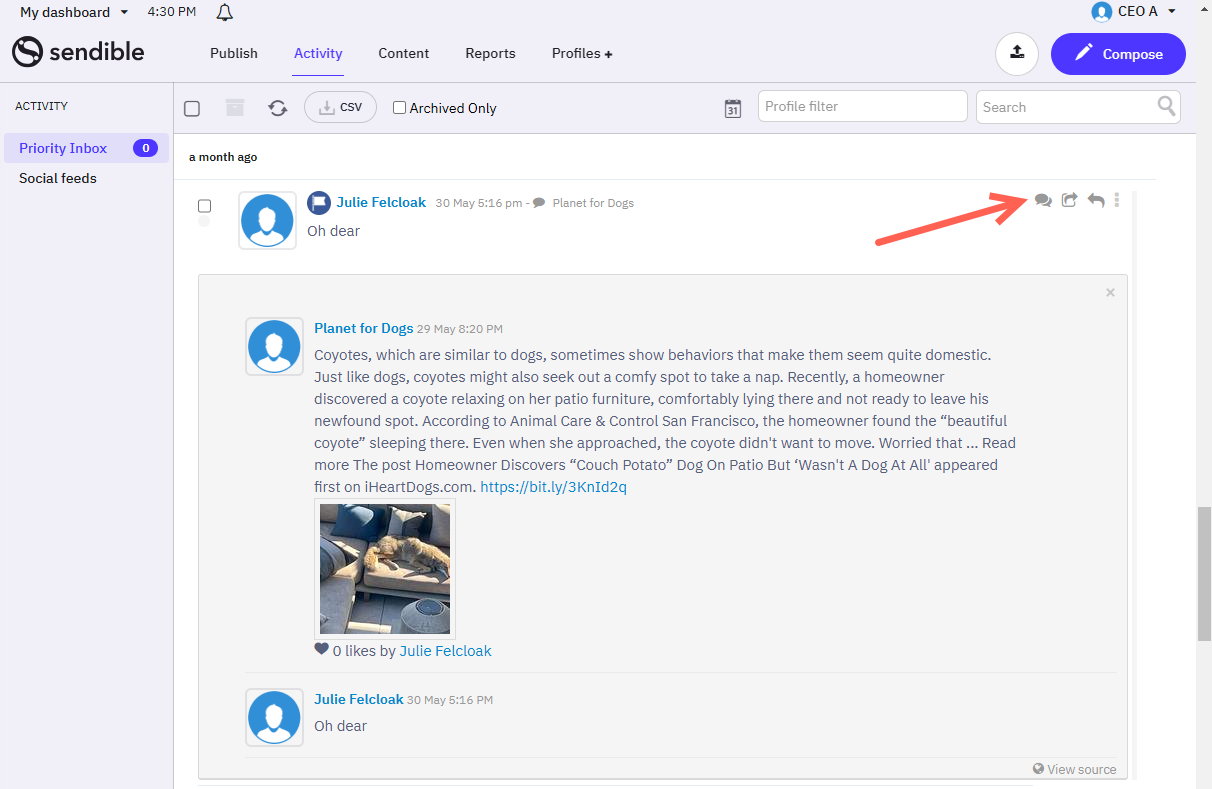This screenshot has width=1212, height=789.
Task: Click the Sendible logo
Action: coord(78,52)
